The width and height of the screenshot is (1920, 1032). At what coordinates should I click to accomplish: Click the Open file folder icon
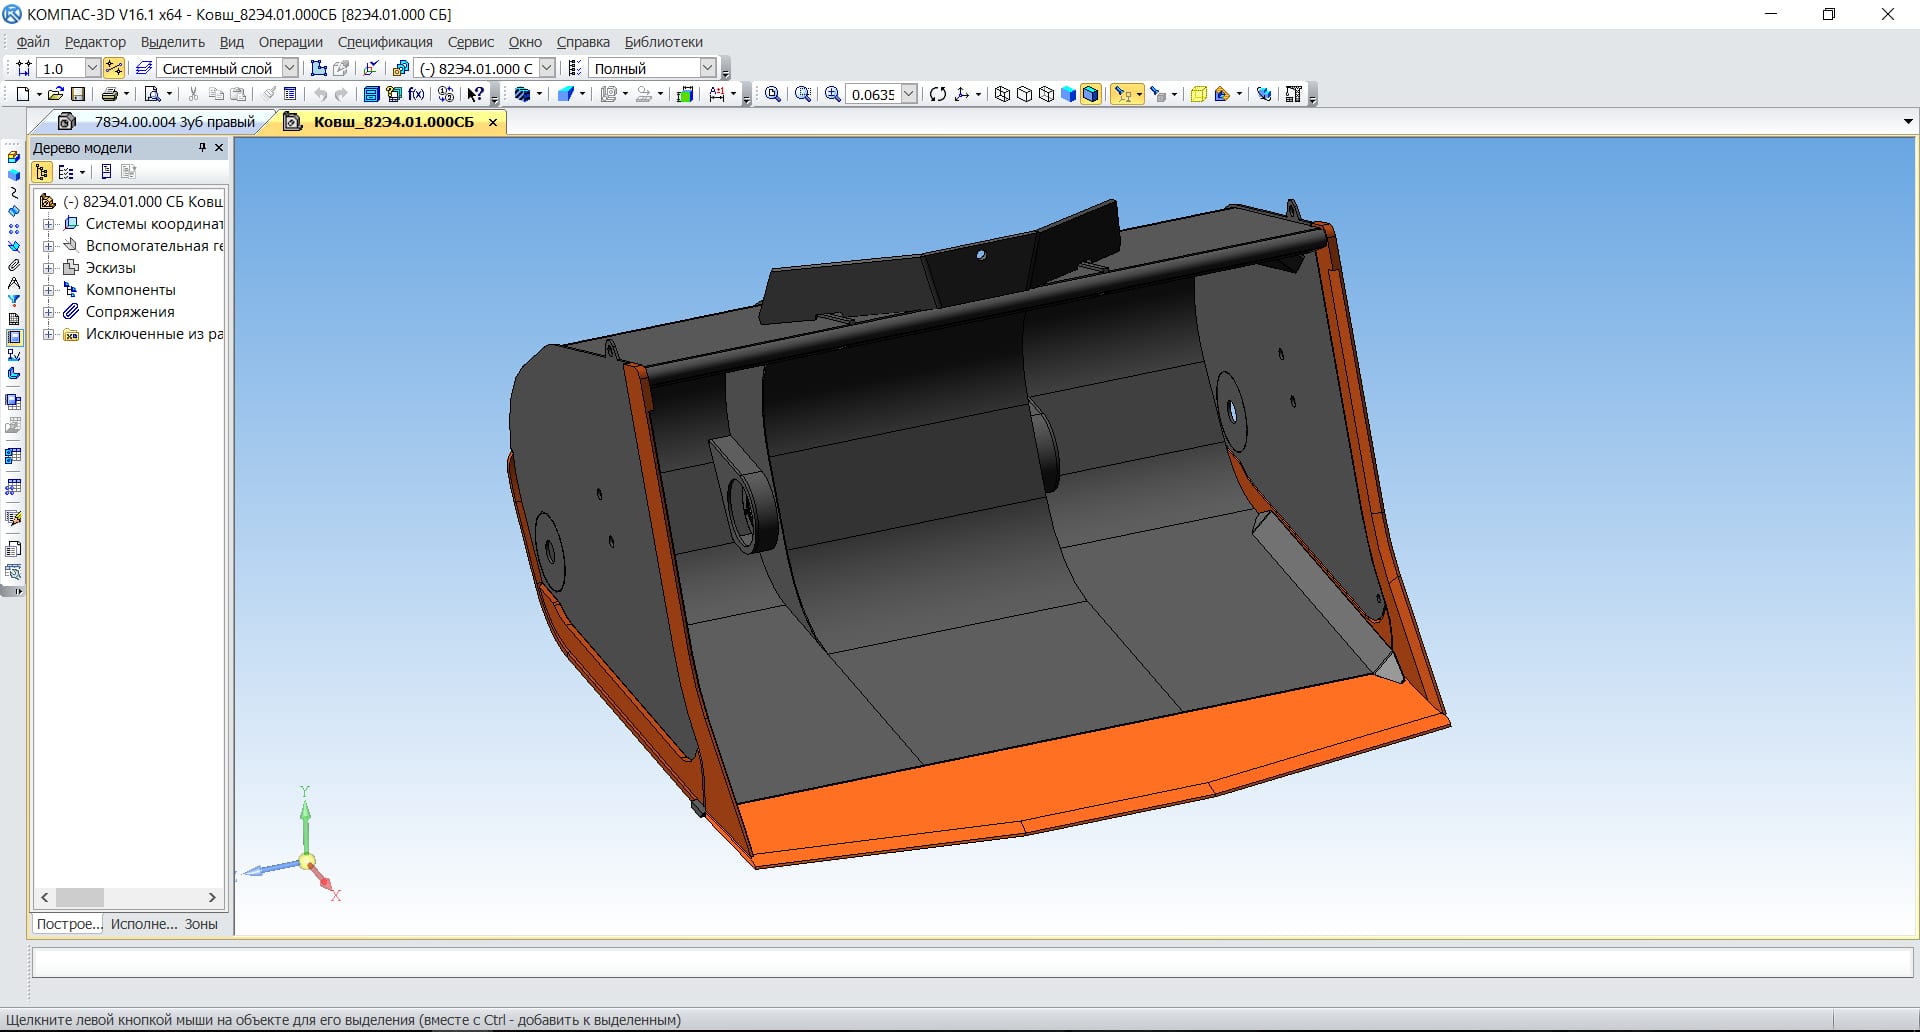(56, 94)
